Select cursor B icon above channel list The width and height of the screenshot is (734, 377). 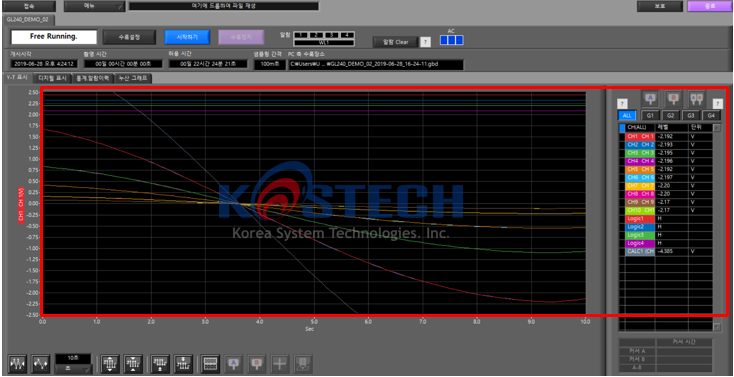673,98
